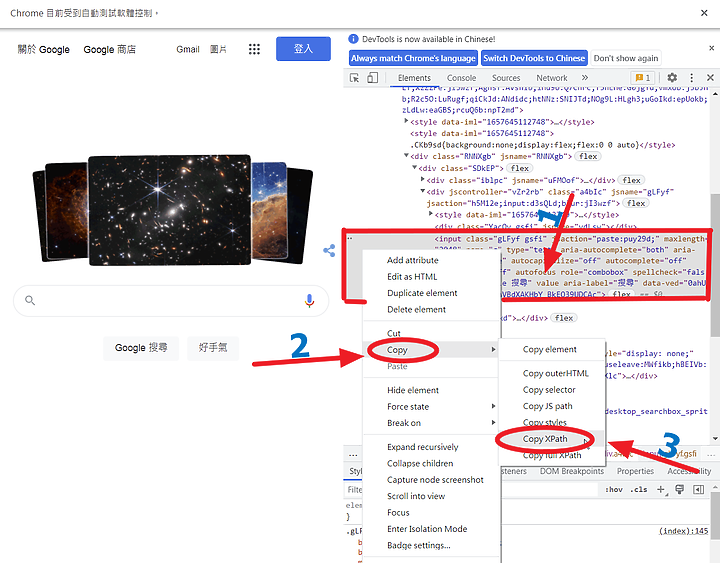Click Always match Chrome's language button
This screenshot has height=563, width=720.
coord(413,58)
